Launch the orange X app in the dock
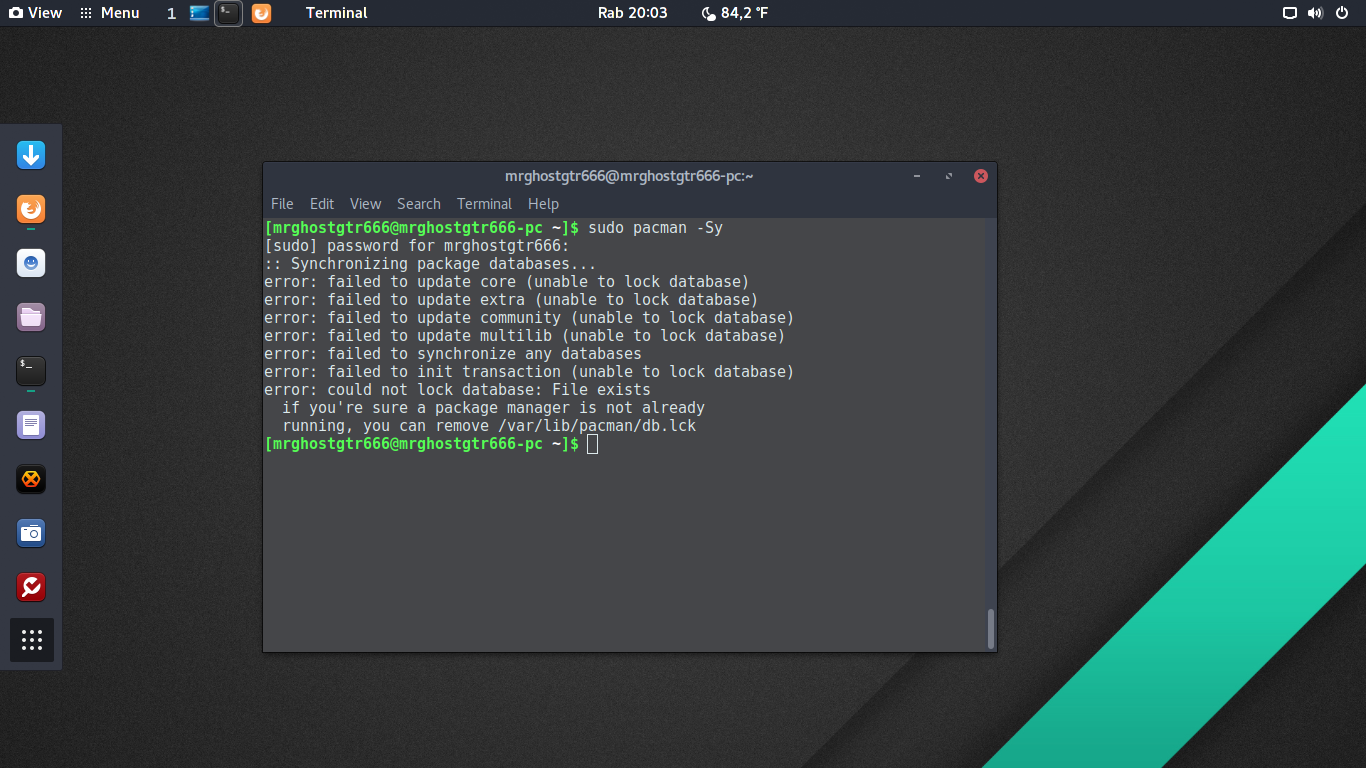The image size is (1366, 768). [31, 479]
